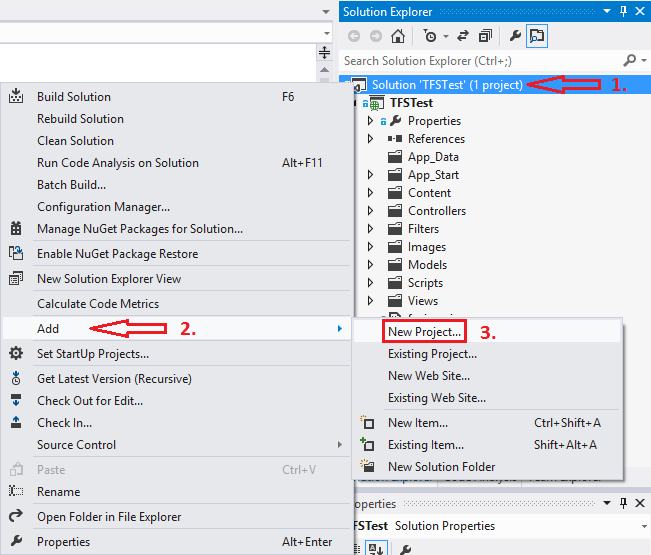Click the Home icon in Solution Explorer toolbar
This screenshot has height=555, width=651.
[398, 36]
